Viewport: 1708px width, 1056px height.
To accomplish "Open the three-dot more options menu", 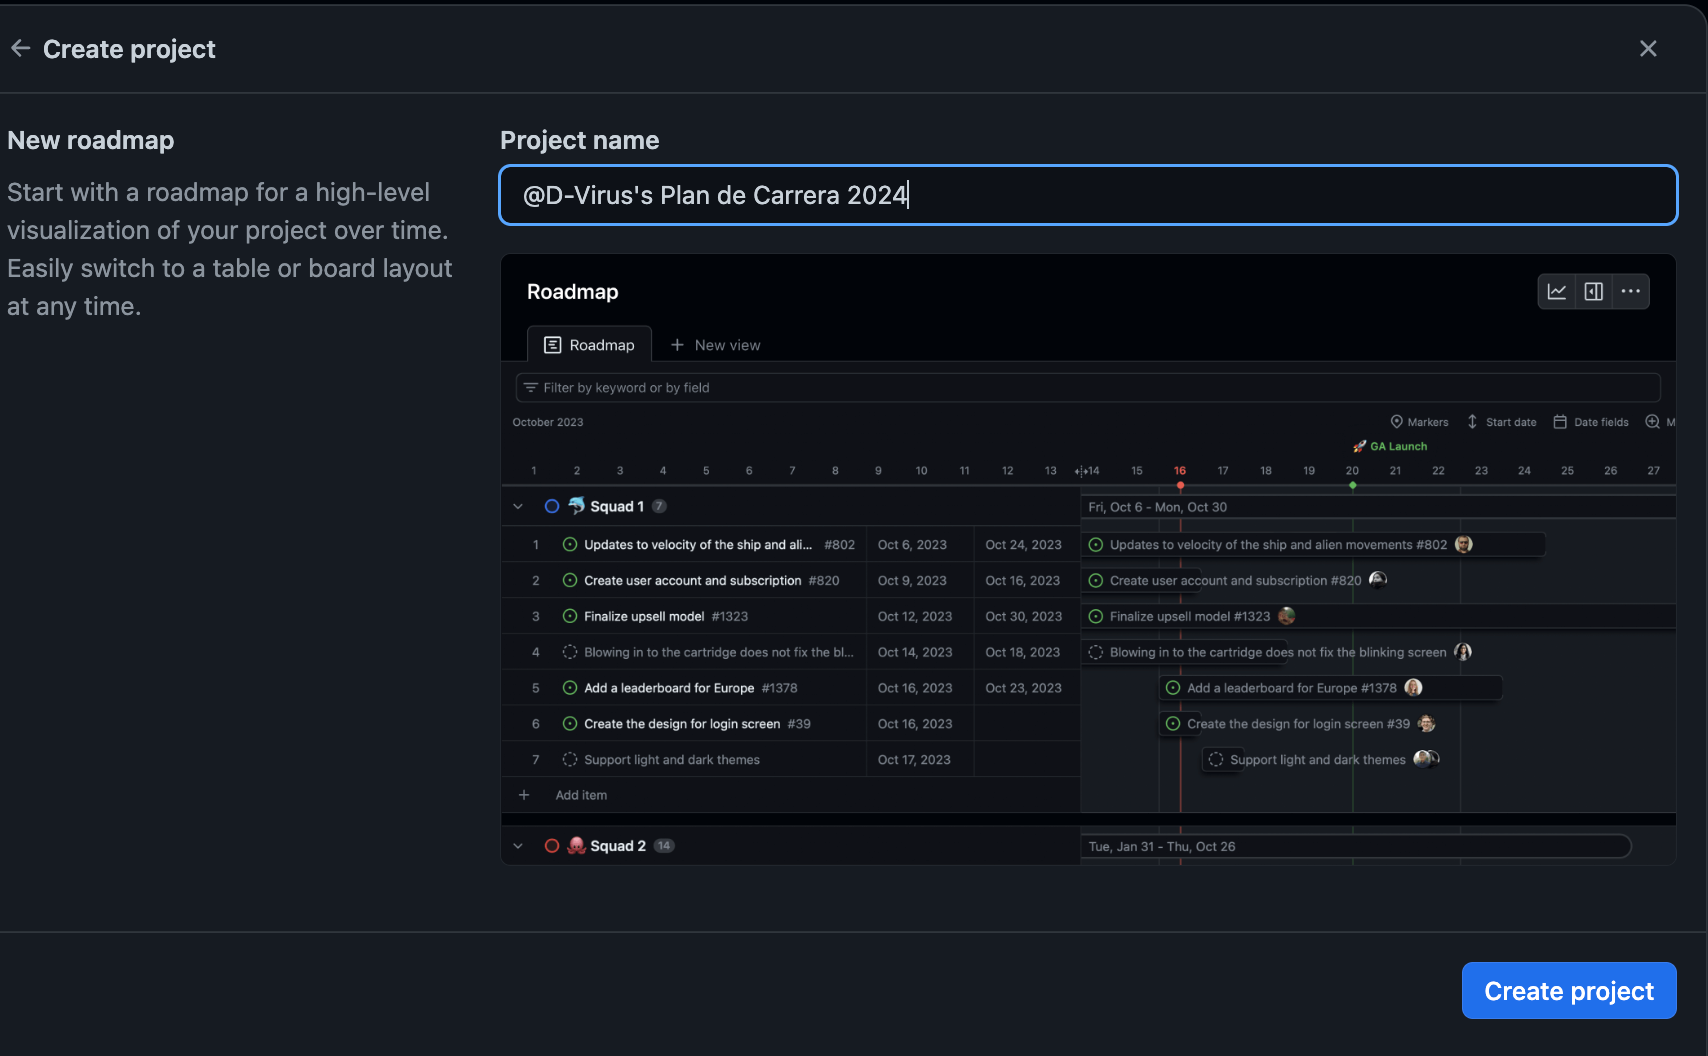I will [x=1631, y=292].
